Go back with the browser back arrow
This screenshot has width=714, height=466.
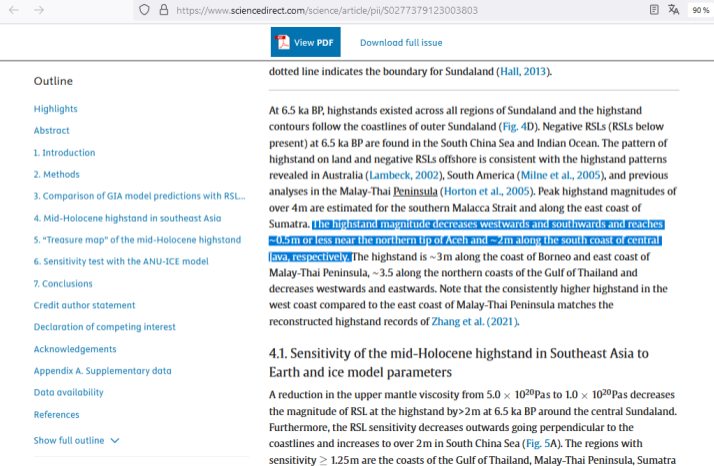[x=14, y=10]
